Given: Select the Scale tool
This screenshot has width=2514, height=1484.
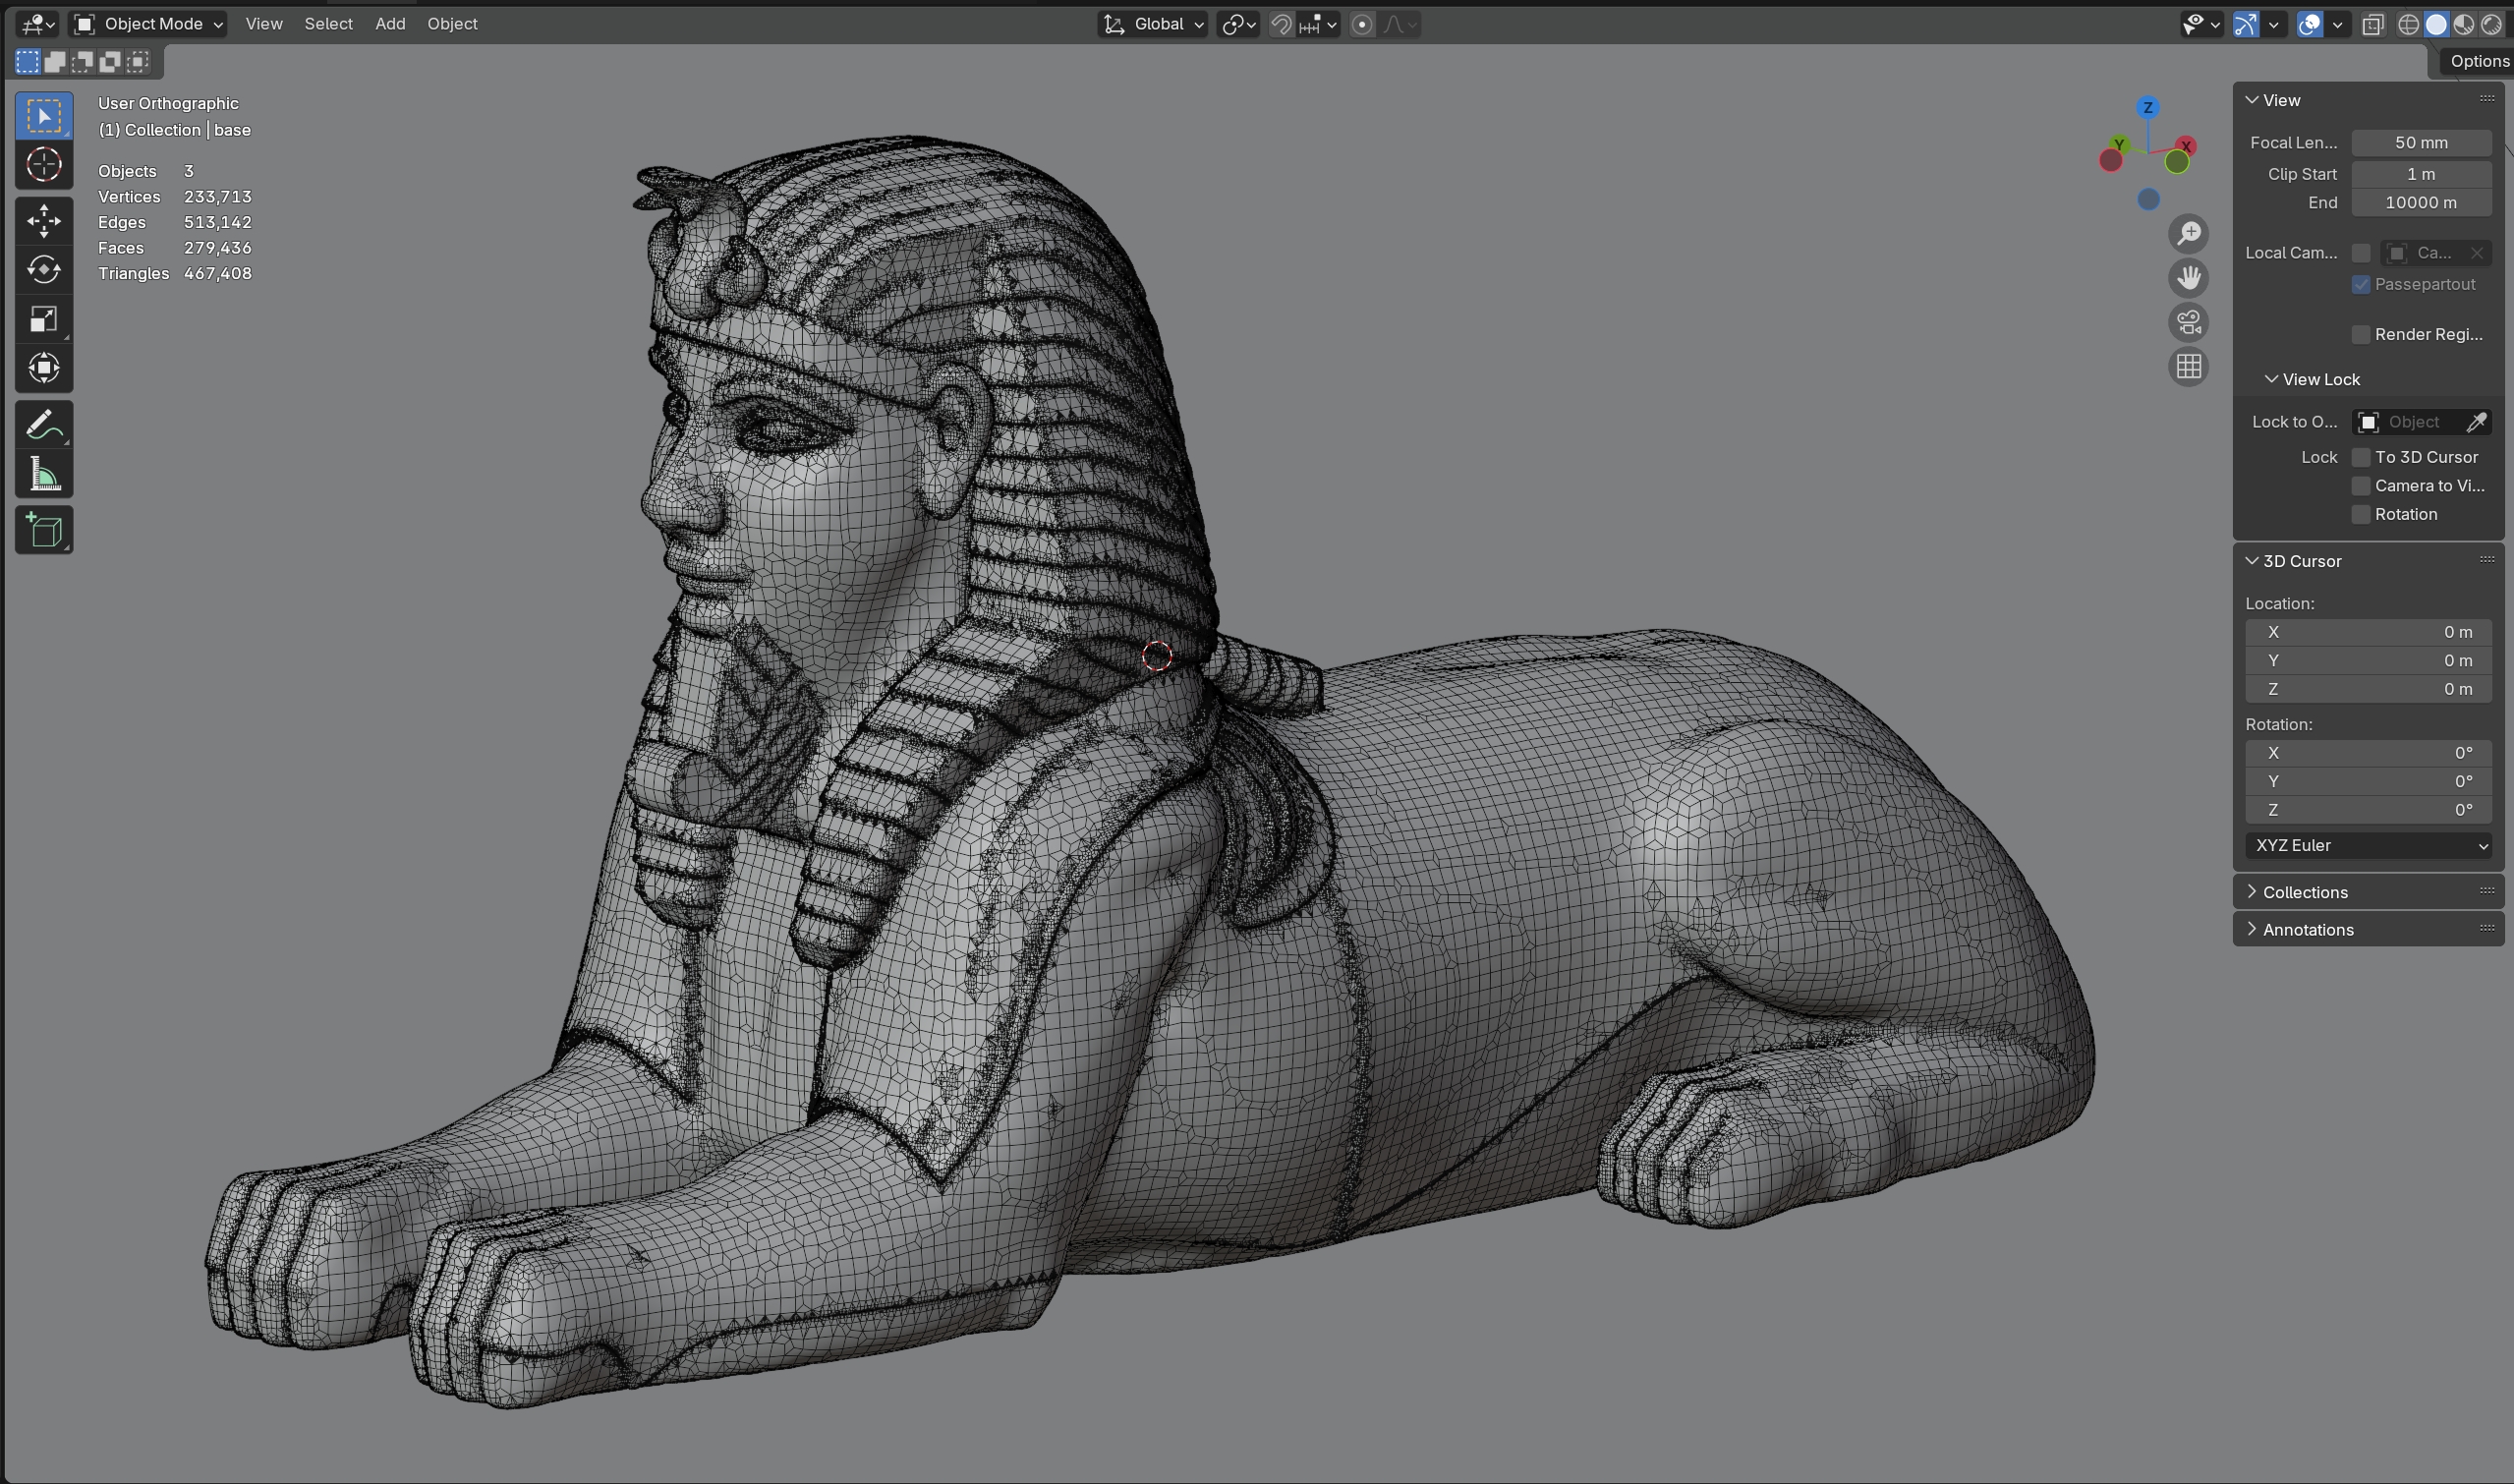Looking at the screenshot, I should coord(44,319).
